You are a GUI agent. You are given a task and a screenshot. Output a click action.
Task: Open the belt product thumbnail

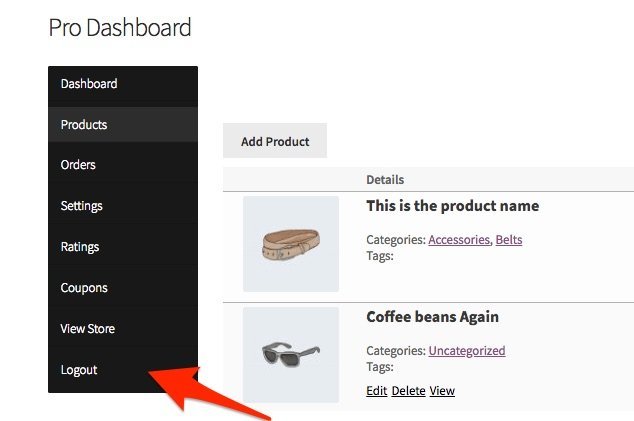(x=291, y=244)
